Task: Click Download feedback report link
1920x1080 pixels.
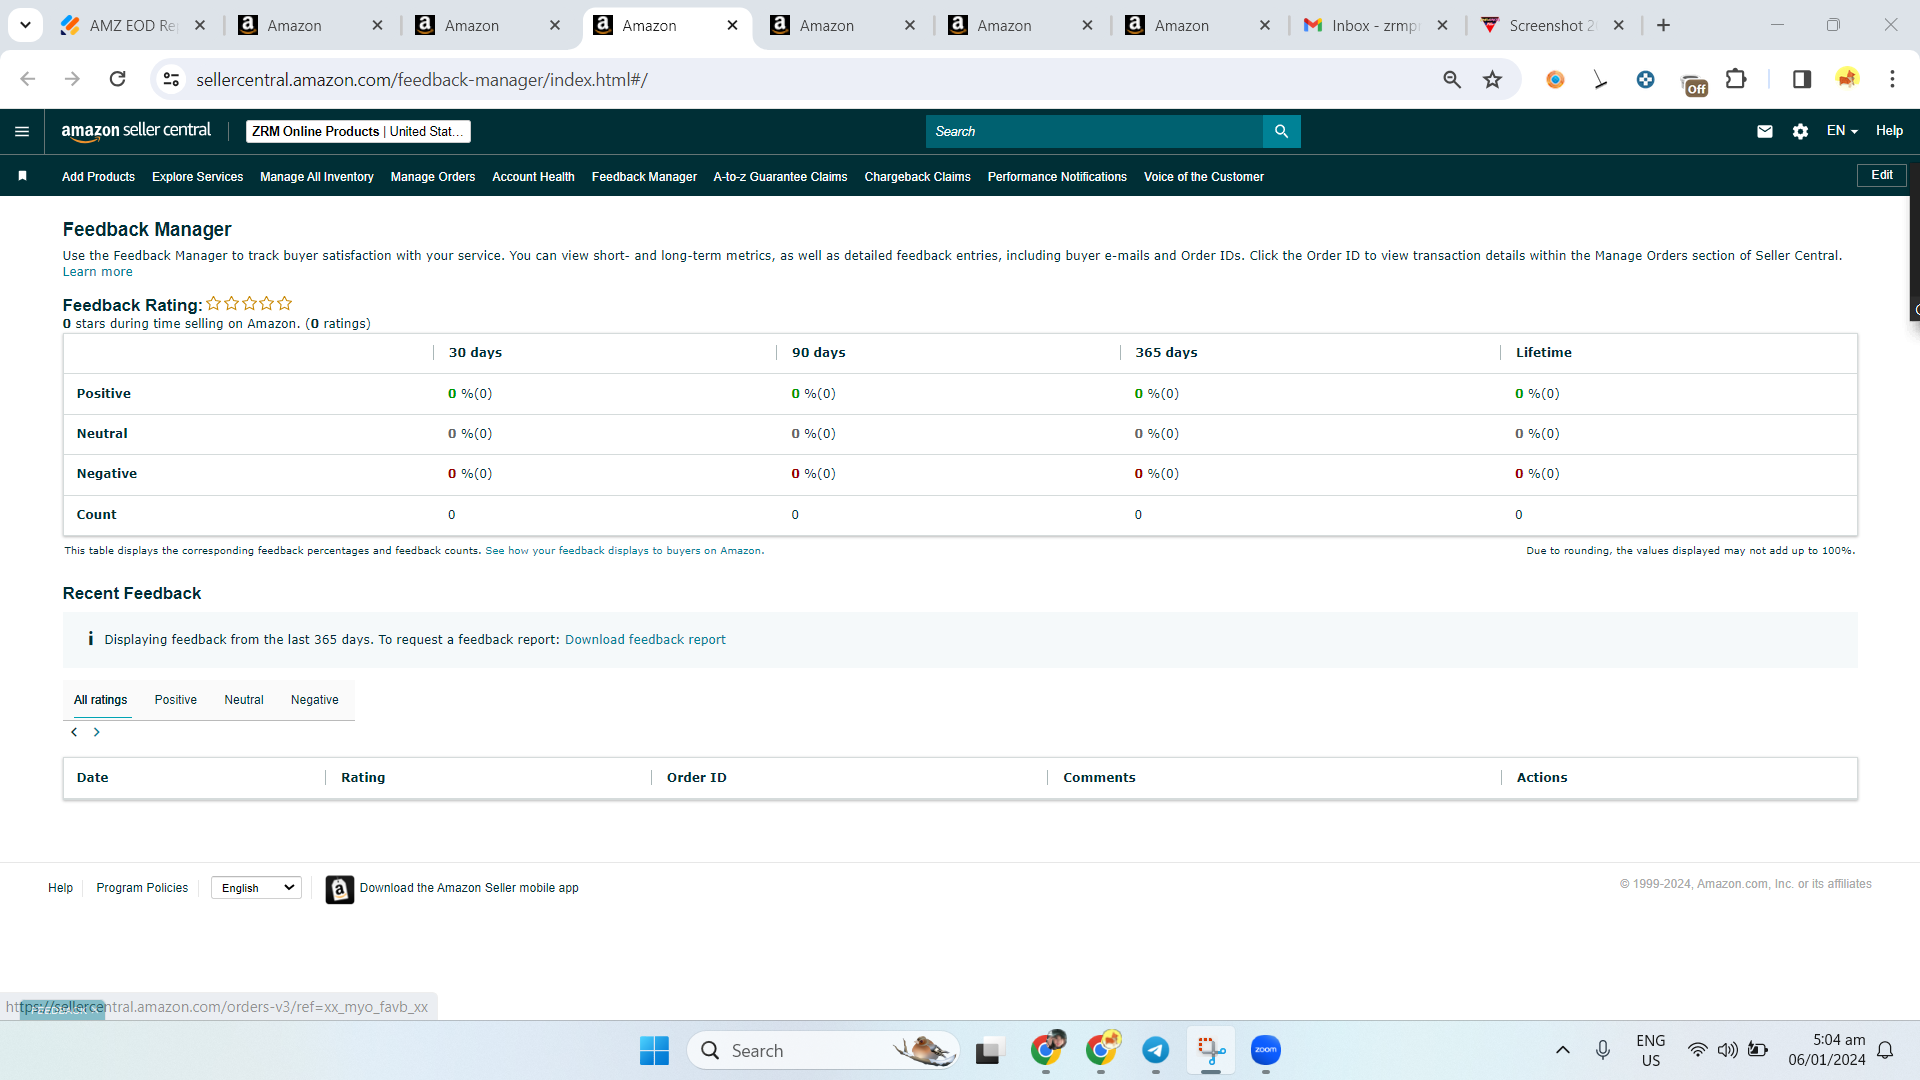Action: pos(645,640)
